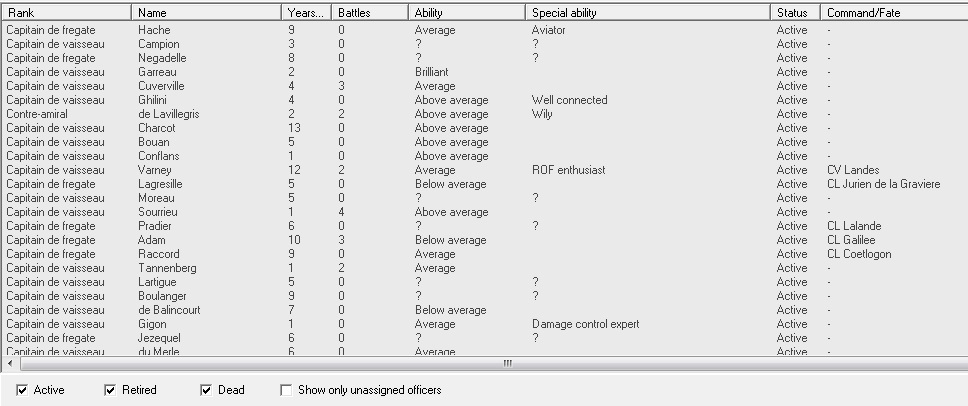This screenshot has height=406, width=968.
Task: Sort by the Ability column header
Action: (x=467, y=12)
